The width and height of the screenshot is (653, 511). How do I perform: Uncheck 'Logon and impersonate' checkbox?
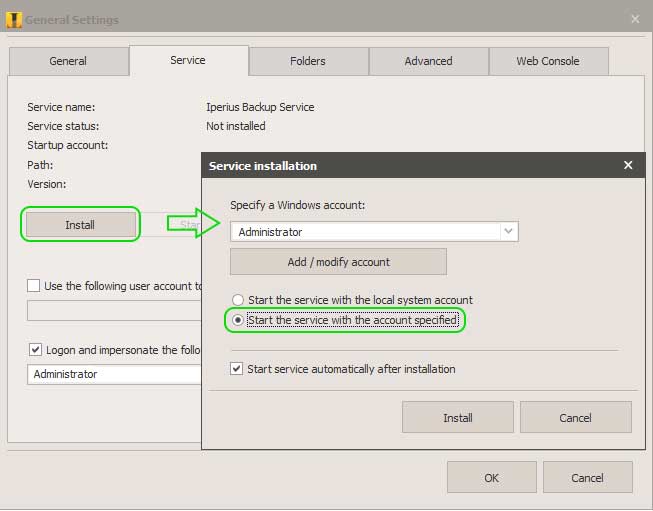[x=35, y=349]
